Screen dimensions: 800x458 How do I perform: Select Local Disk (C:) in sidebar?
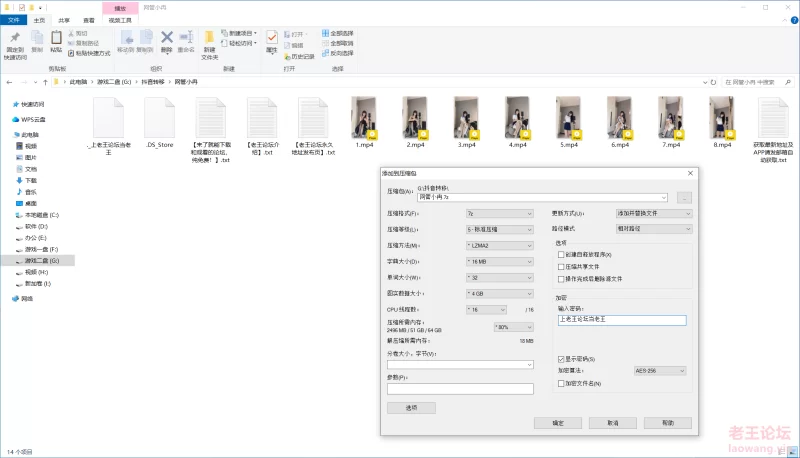coord(37,215)
